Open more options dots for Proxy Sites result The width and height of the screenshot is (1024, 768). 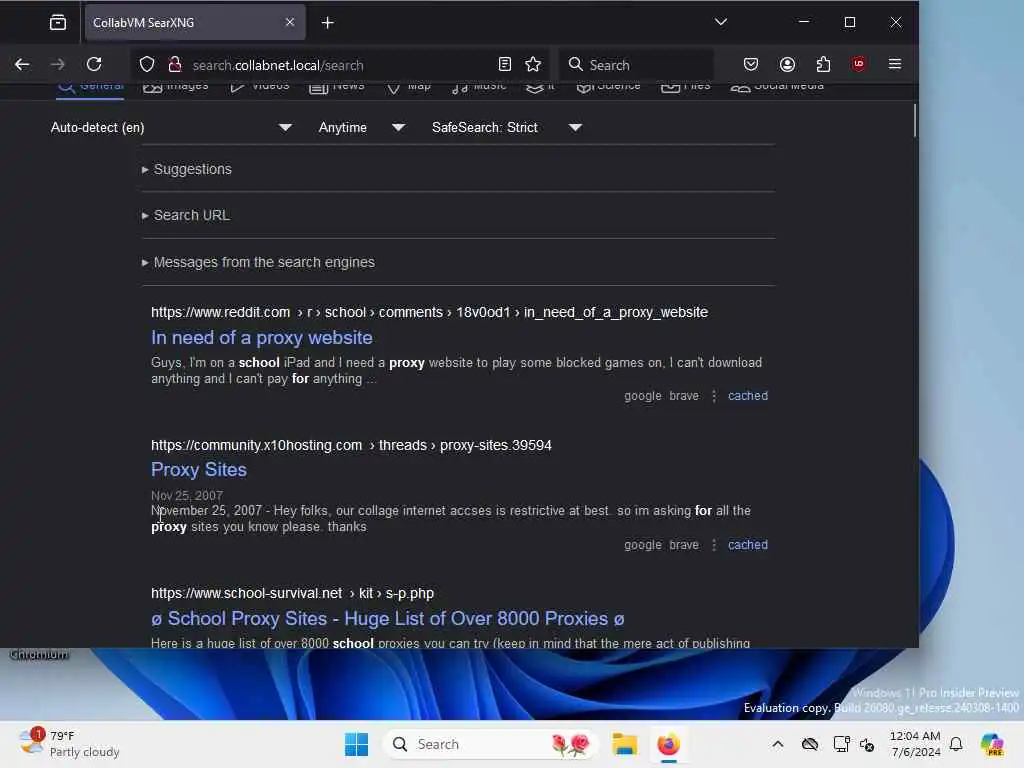pyautogui.click(x=714, y=545)
